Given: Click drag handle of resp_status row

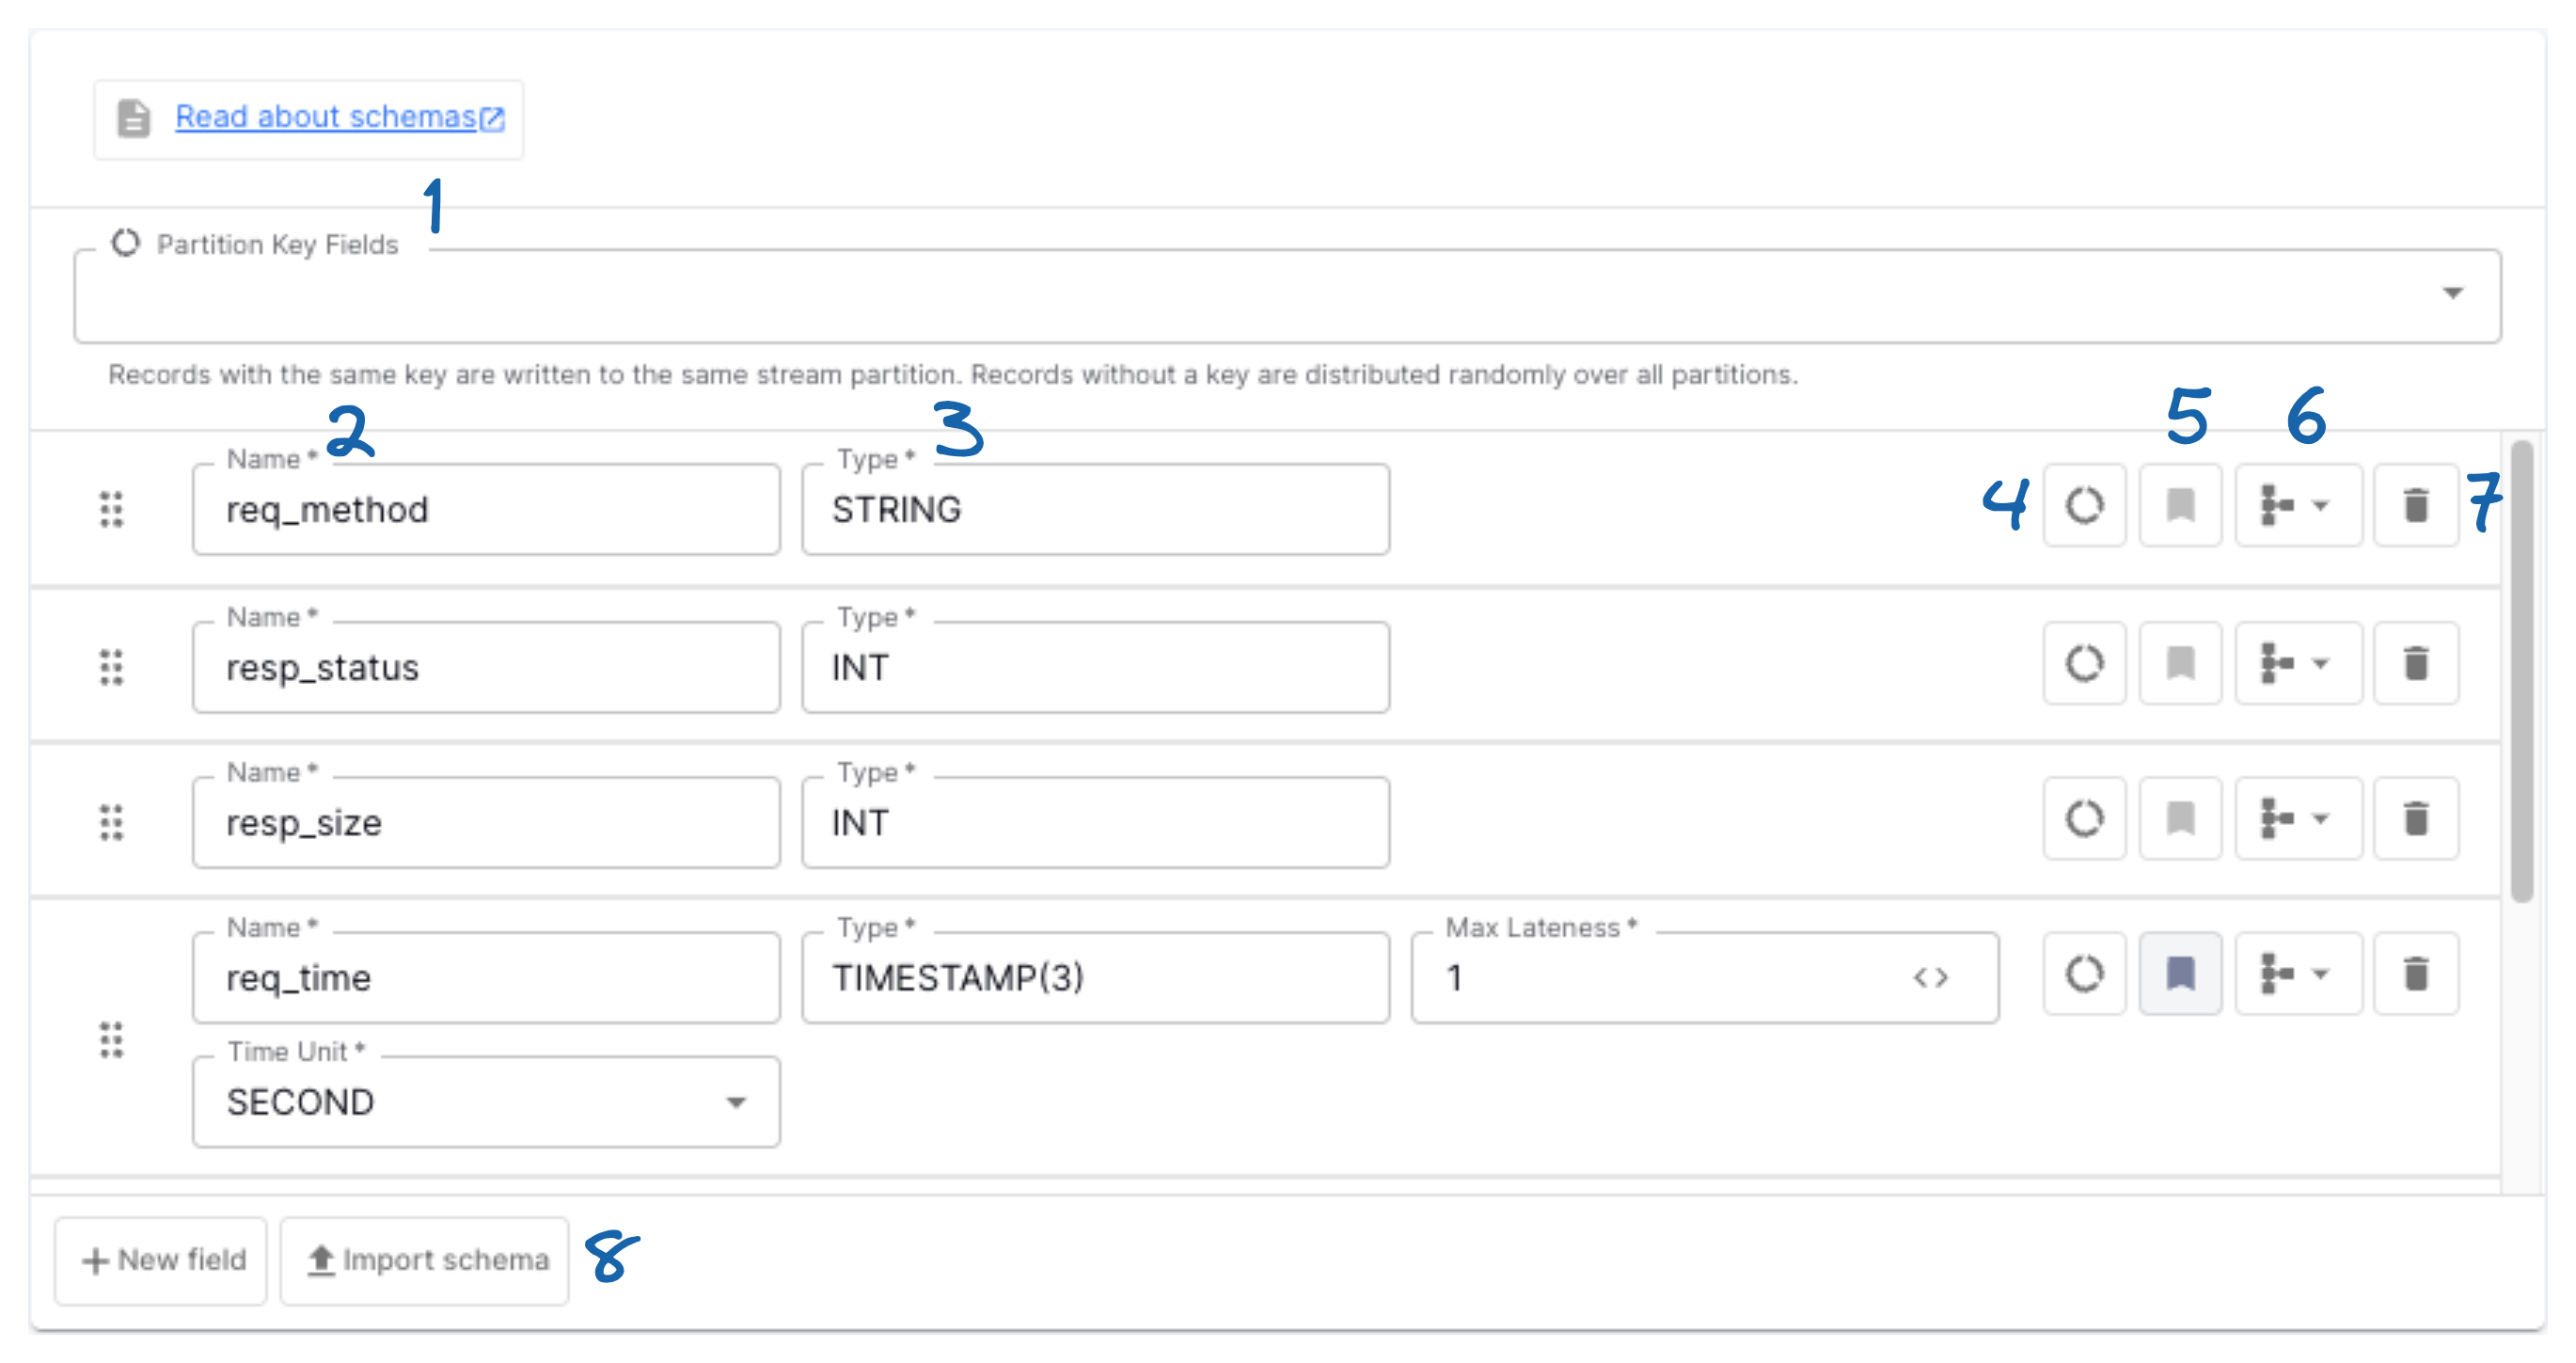Looking at the screenshot, I should (111, 667).
